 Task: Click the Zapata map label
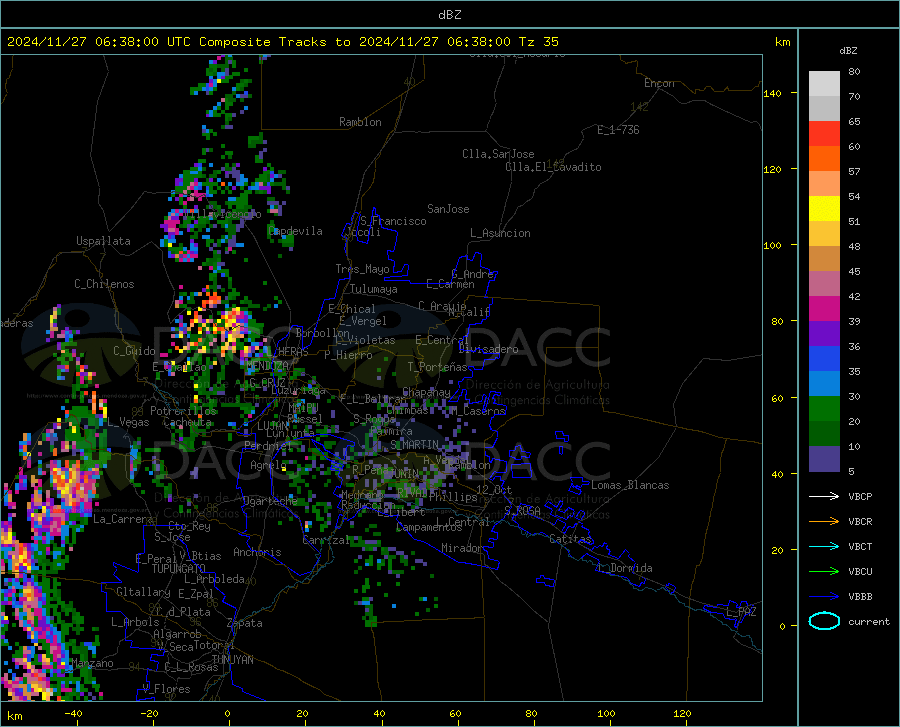click(245, 623)
